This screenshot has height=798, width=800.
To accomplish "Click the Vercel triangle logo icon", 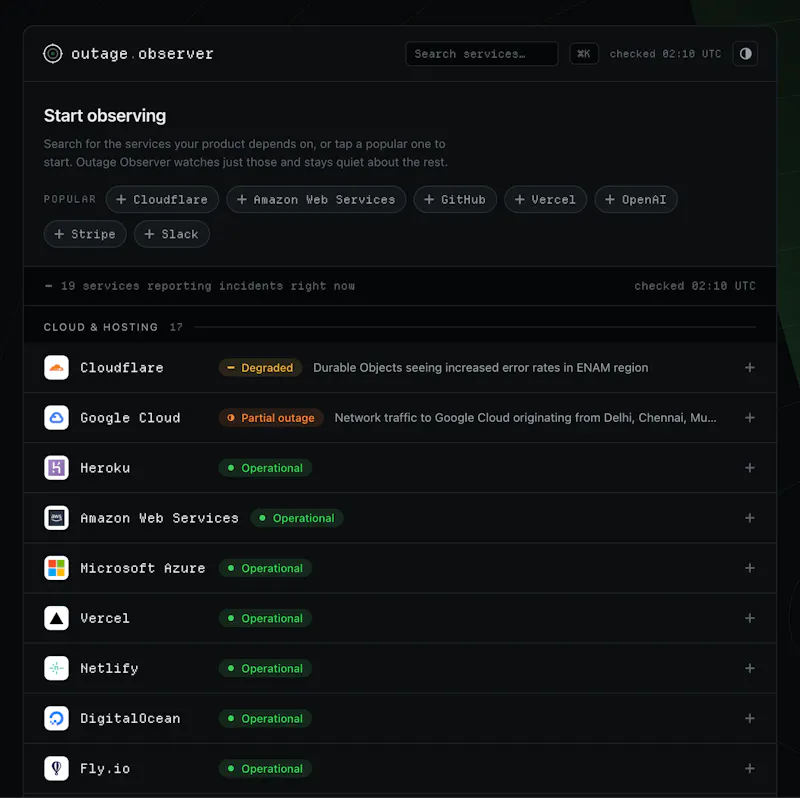I will click(x=57, y=618).
